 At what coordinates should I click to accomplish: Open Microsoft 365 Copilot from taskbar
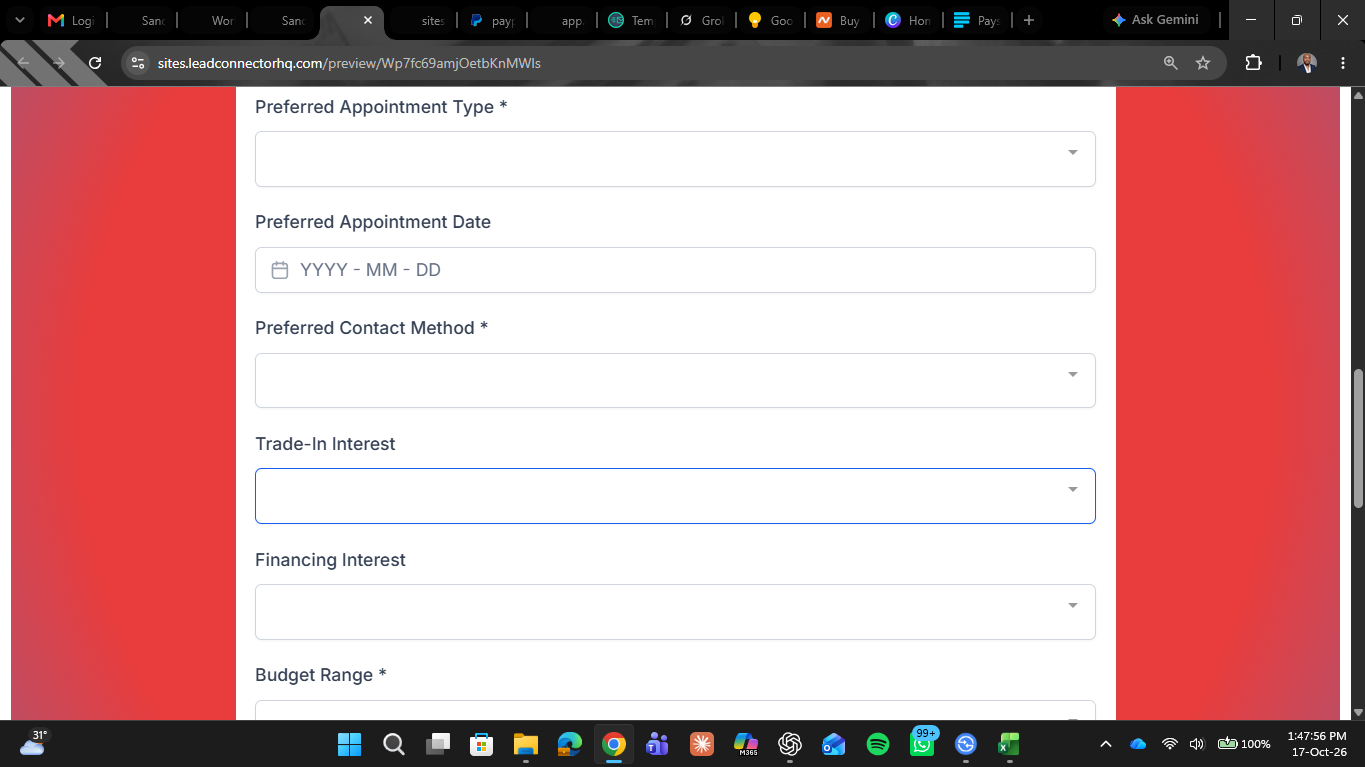coord(745,744)
